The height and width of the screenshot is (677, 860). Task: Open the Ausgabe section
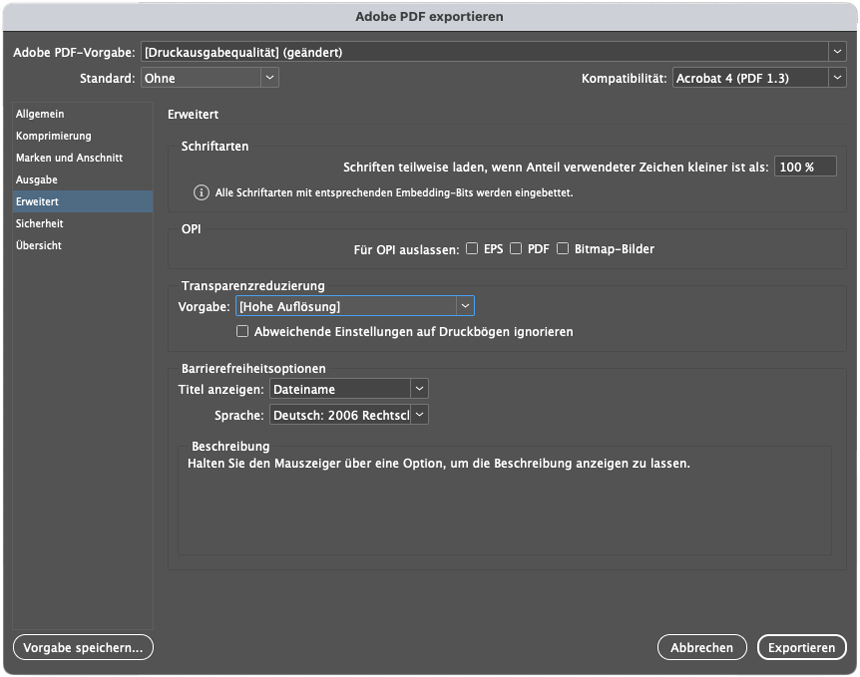(x=82, y=179)
